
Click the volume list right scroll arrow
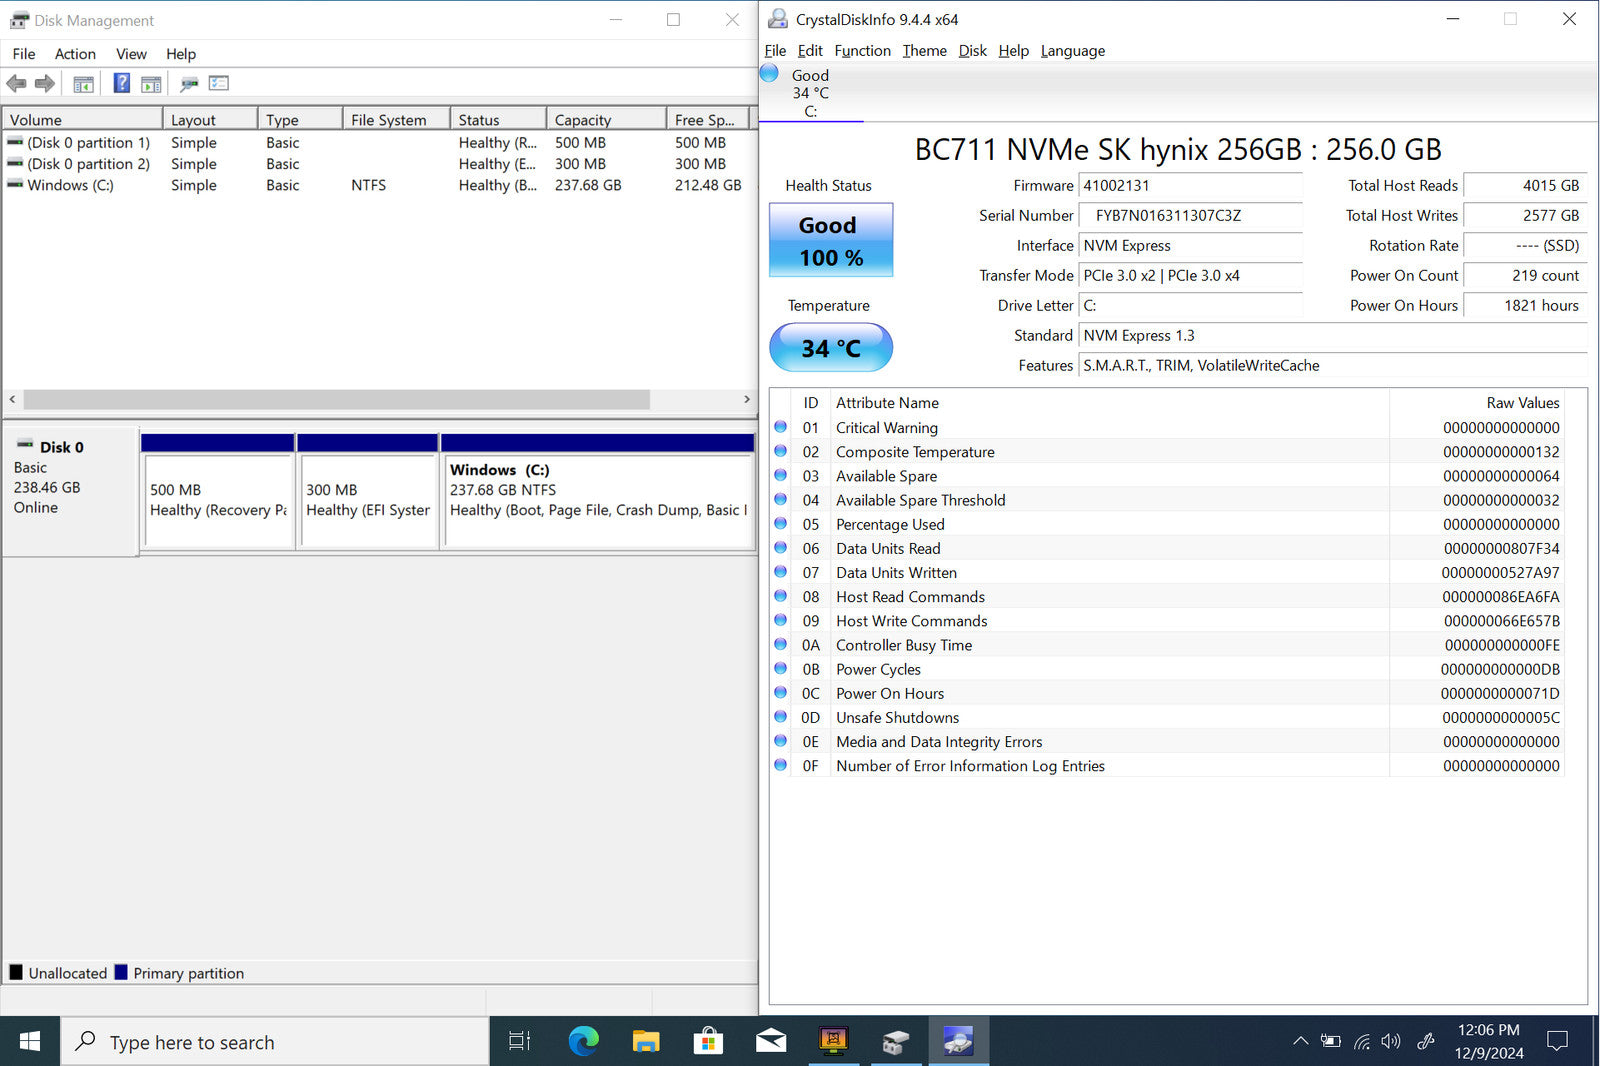click(746, 399)
